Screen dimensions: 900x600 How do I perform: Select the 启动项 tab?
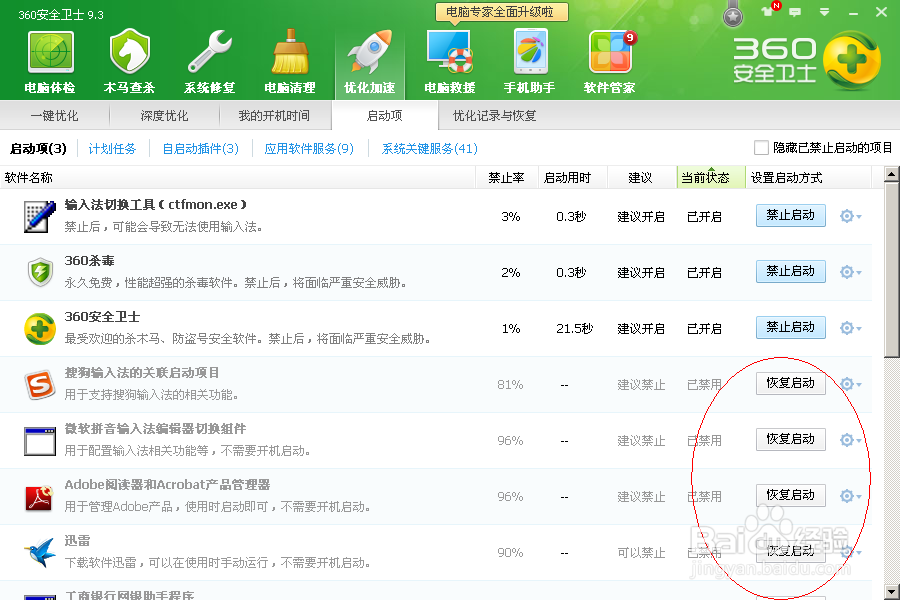385,115
